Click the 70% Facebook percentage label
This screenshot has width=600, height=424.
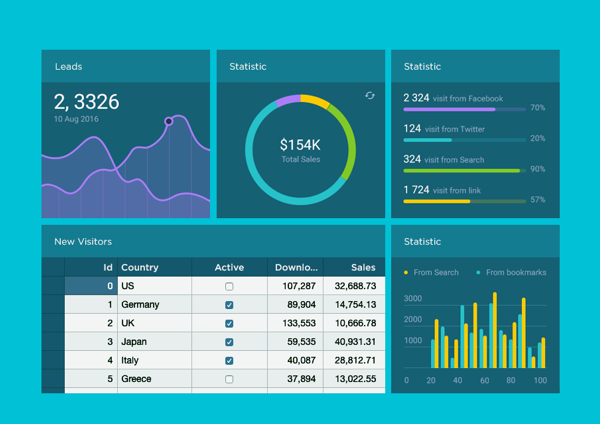pyautogui.click(x=538, y=108)
